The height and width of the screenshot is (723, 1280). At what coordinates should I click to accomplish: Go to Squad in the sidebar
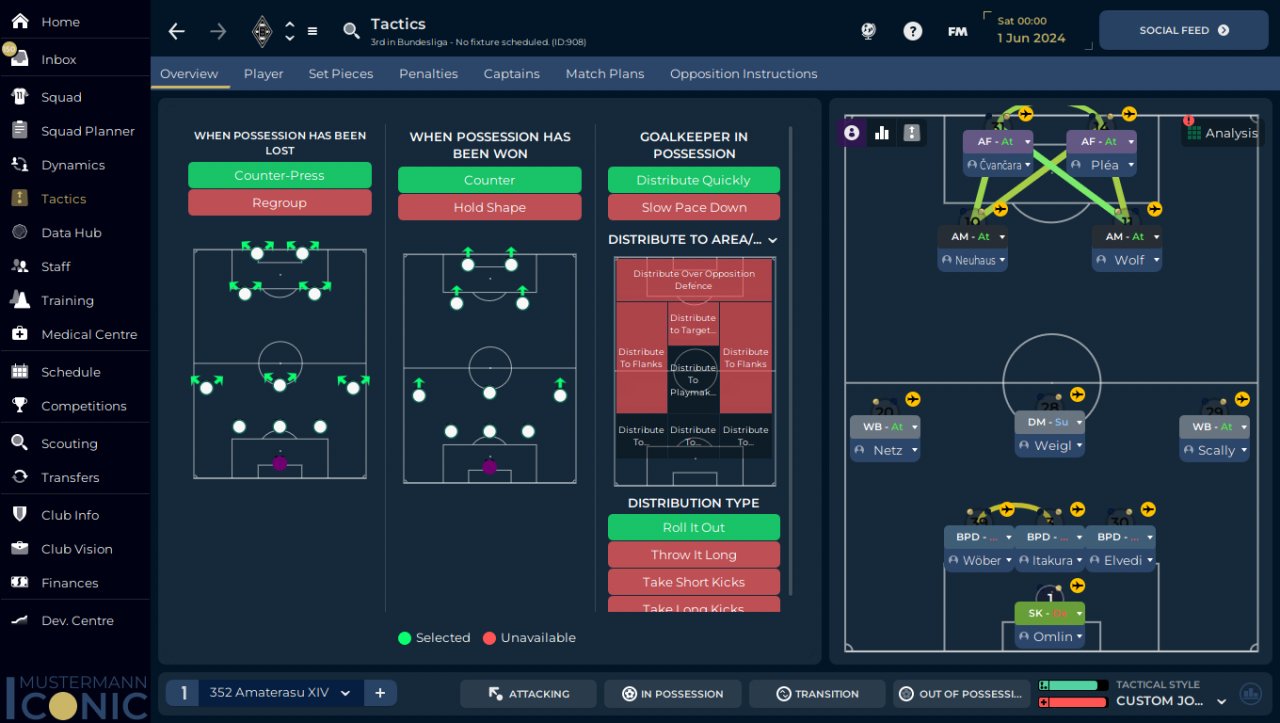(61, 97)
